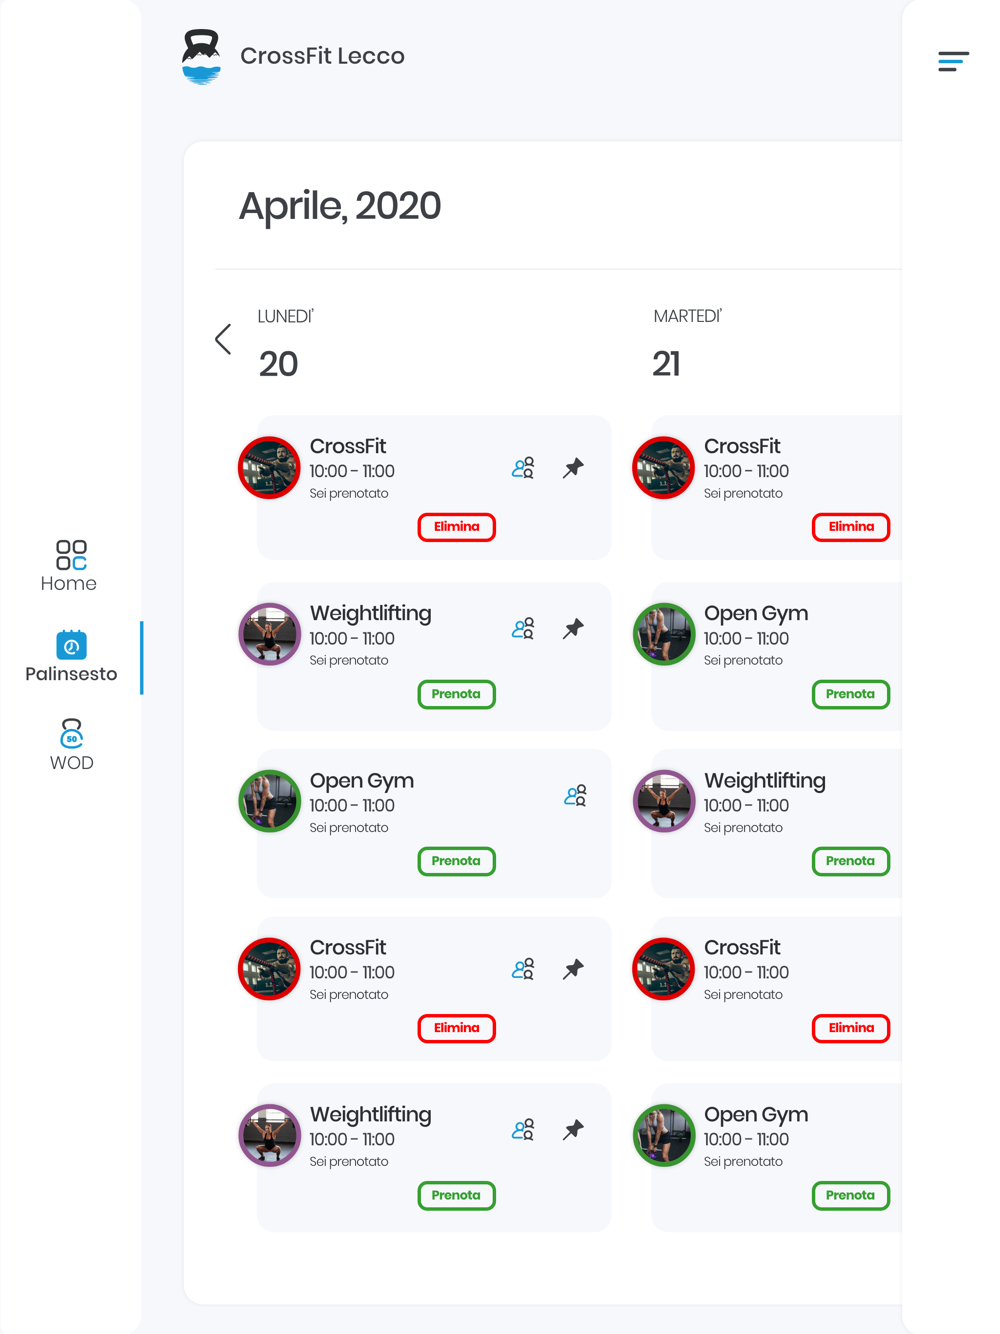
Task: Click the Monday Open Gym class thumbnail
Action: coord(270,801)
